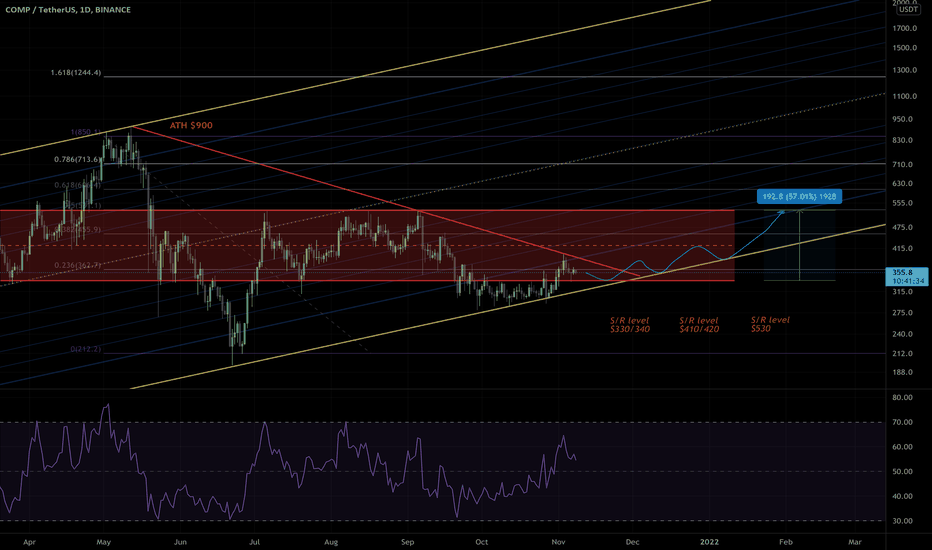The image size is (932, 550).
Task: Click the 415.0 price axis value
Action: 903,249
